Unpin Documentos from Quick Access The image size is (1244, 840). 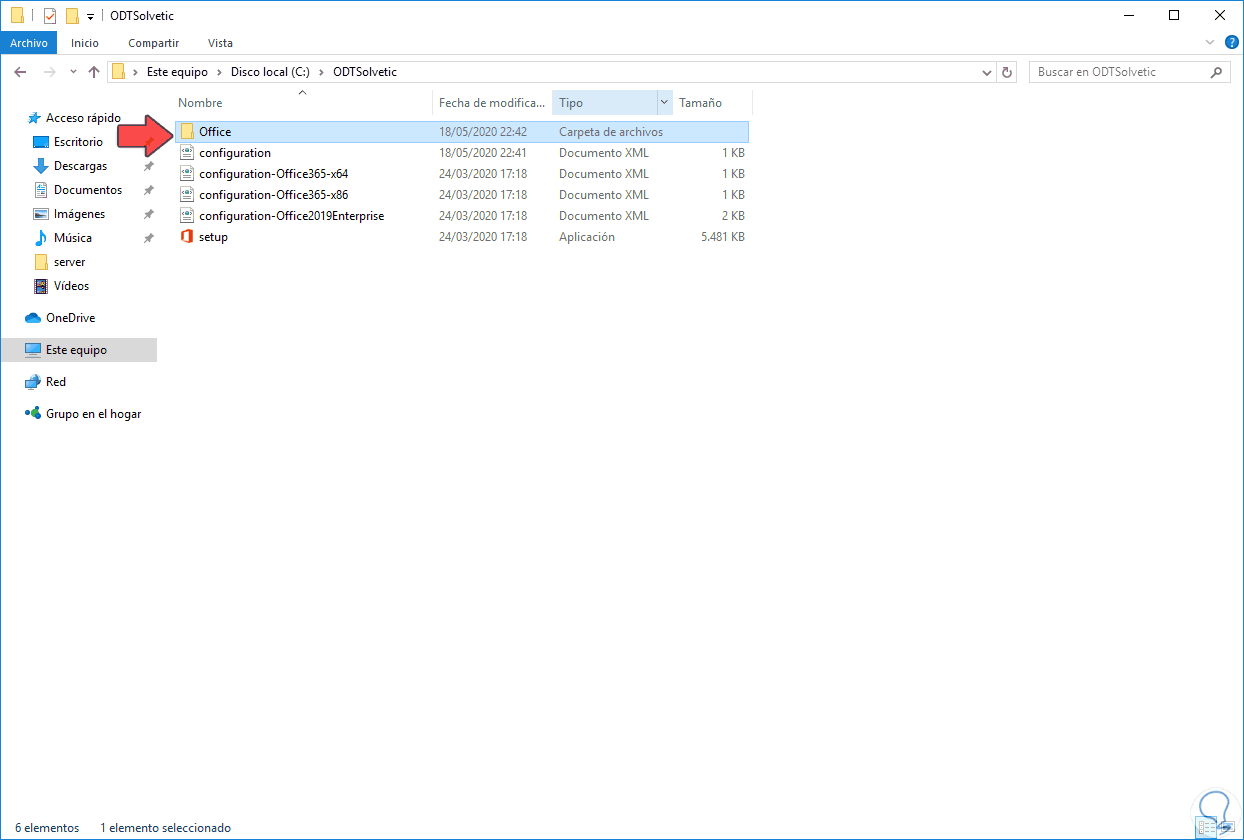(x=148, y=190)
